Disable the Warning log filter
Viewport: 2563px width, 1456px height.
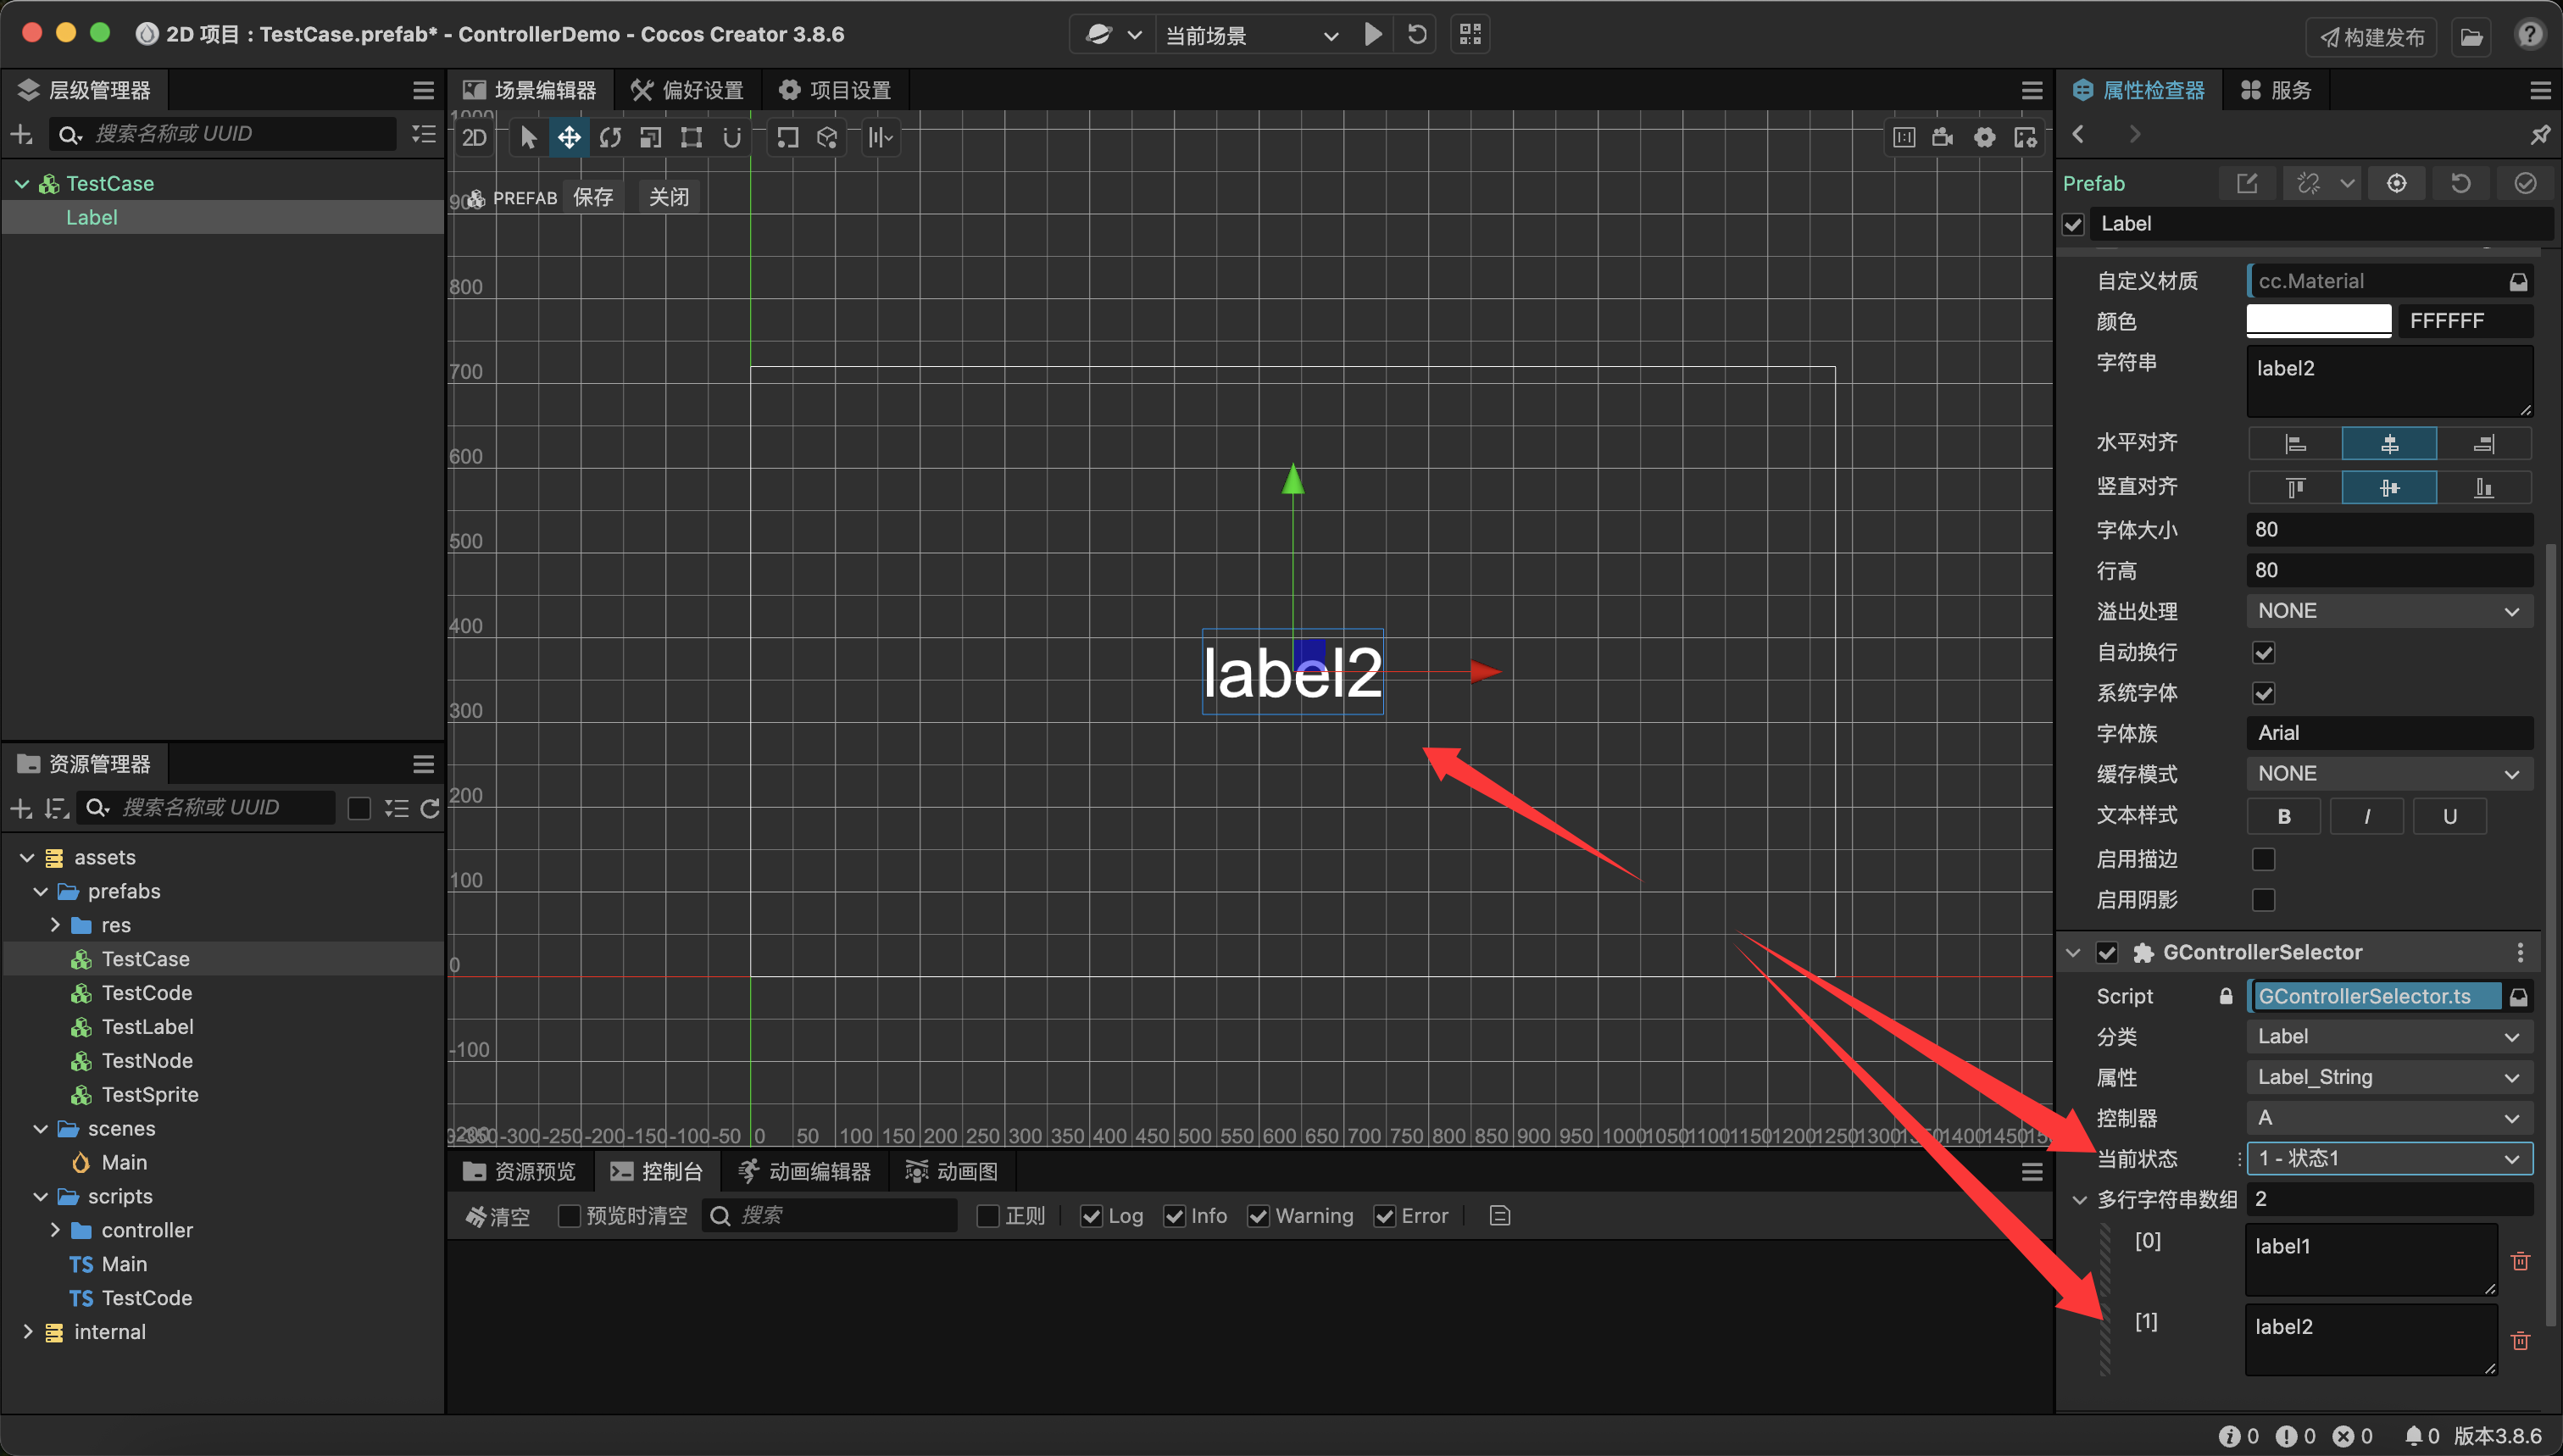(1258, 1216)
